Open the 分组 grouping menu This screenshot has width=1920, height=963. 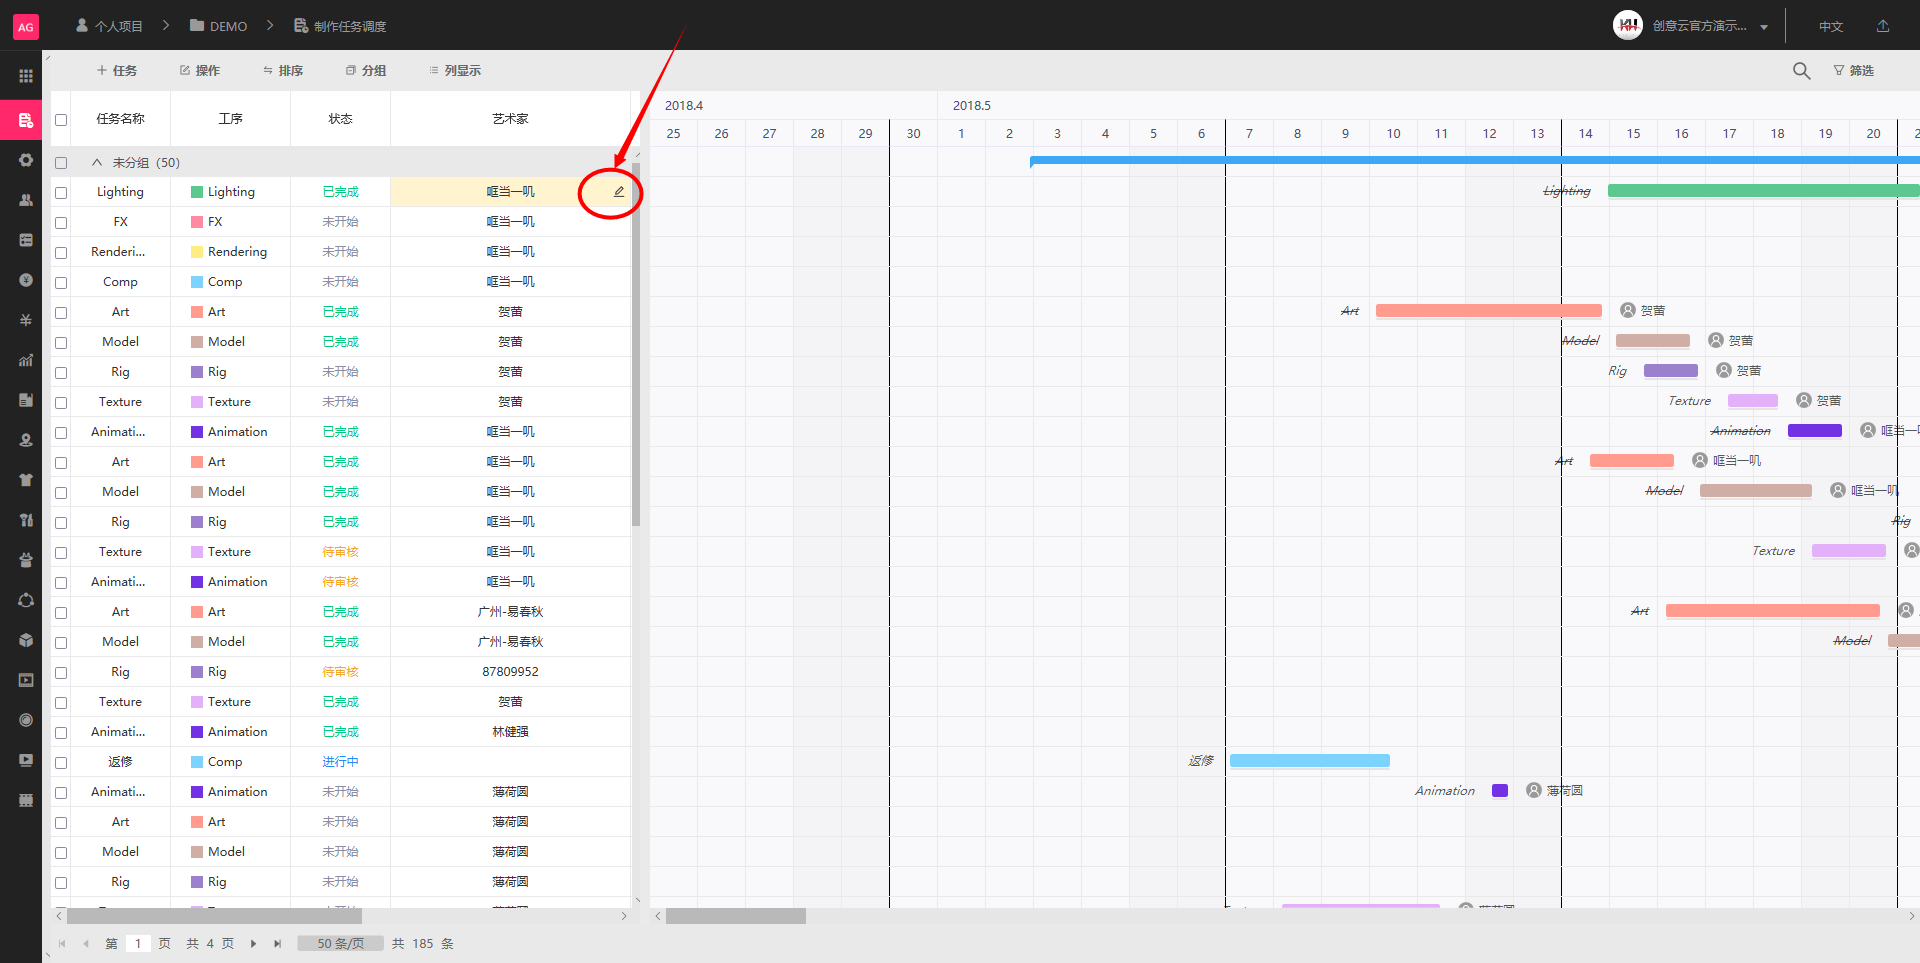tap(366, 71)
